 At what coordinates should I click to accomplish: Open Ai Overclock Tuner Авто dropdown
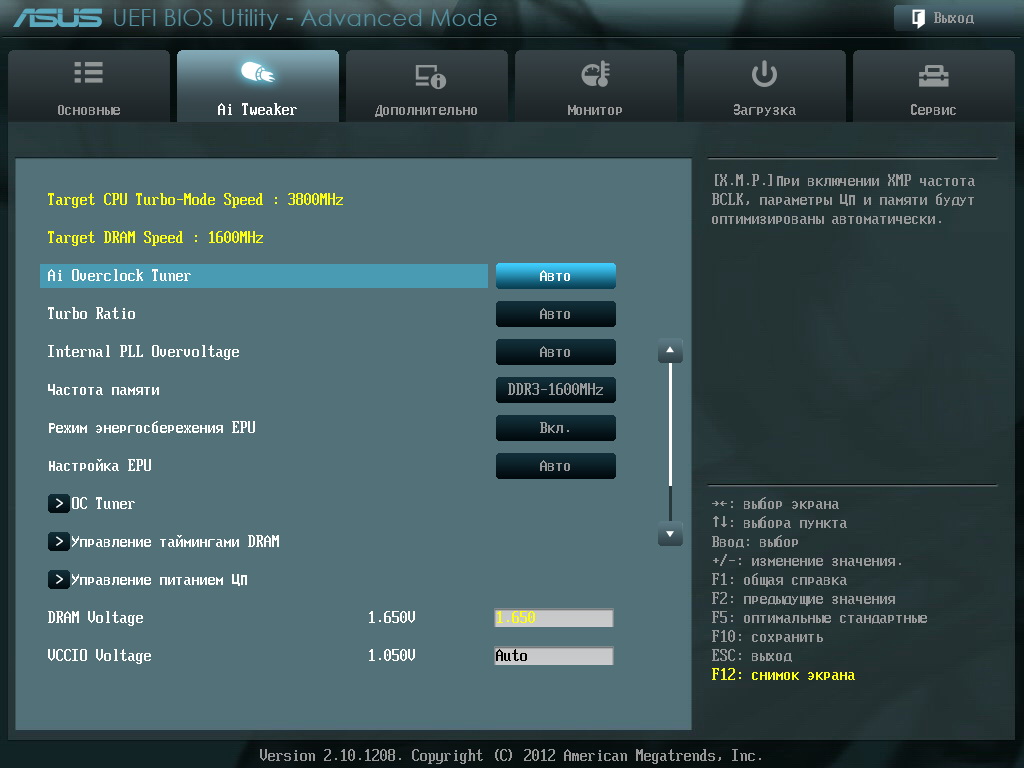point(556,276)
